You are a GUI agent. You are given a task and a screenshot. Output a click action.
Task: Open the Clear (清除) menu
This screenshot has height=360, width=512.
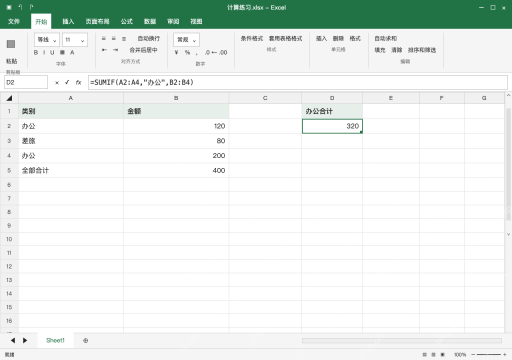[x=396, y=50]
